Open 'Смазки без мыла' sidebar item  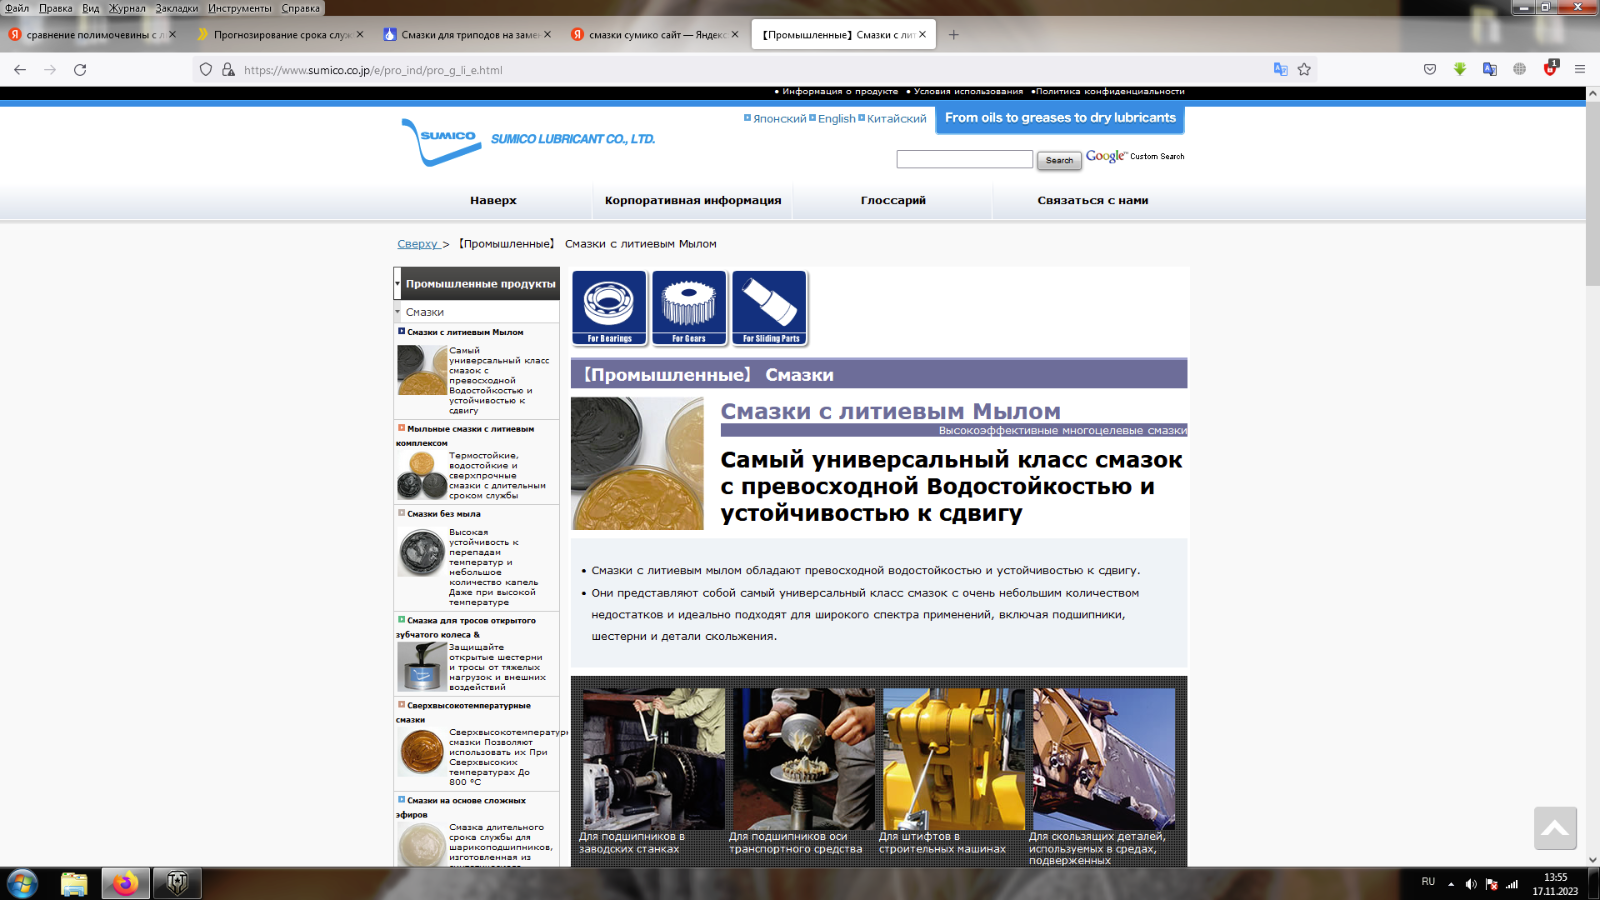[x=444, y=514]
